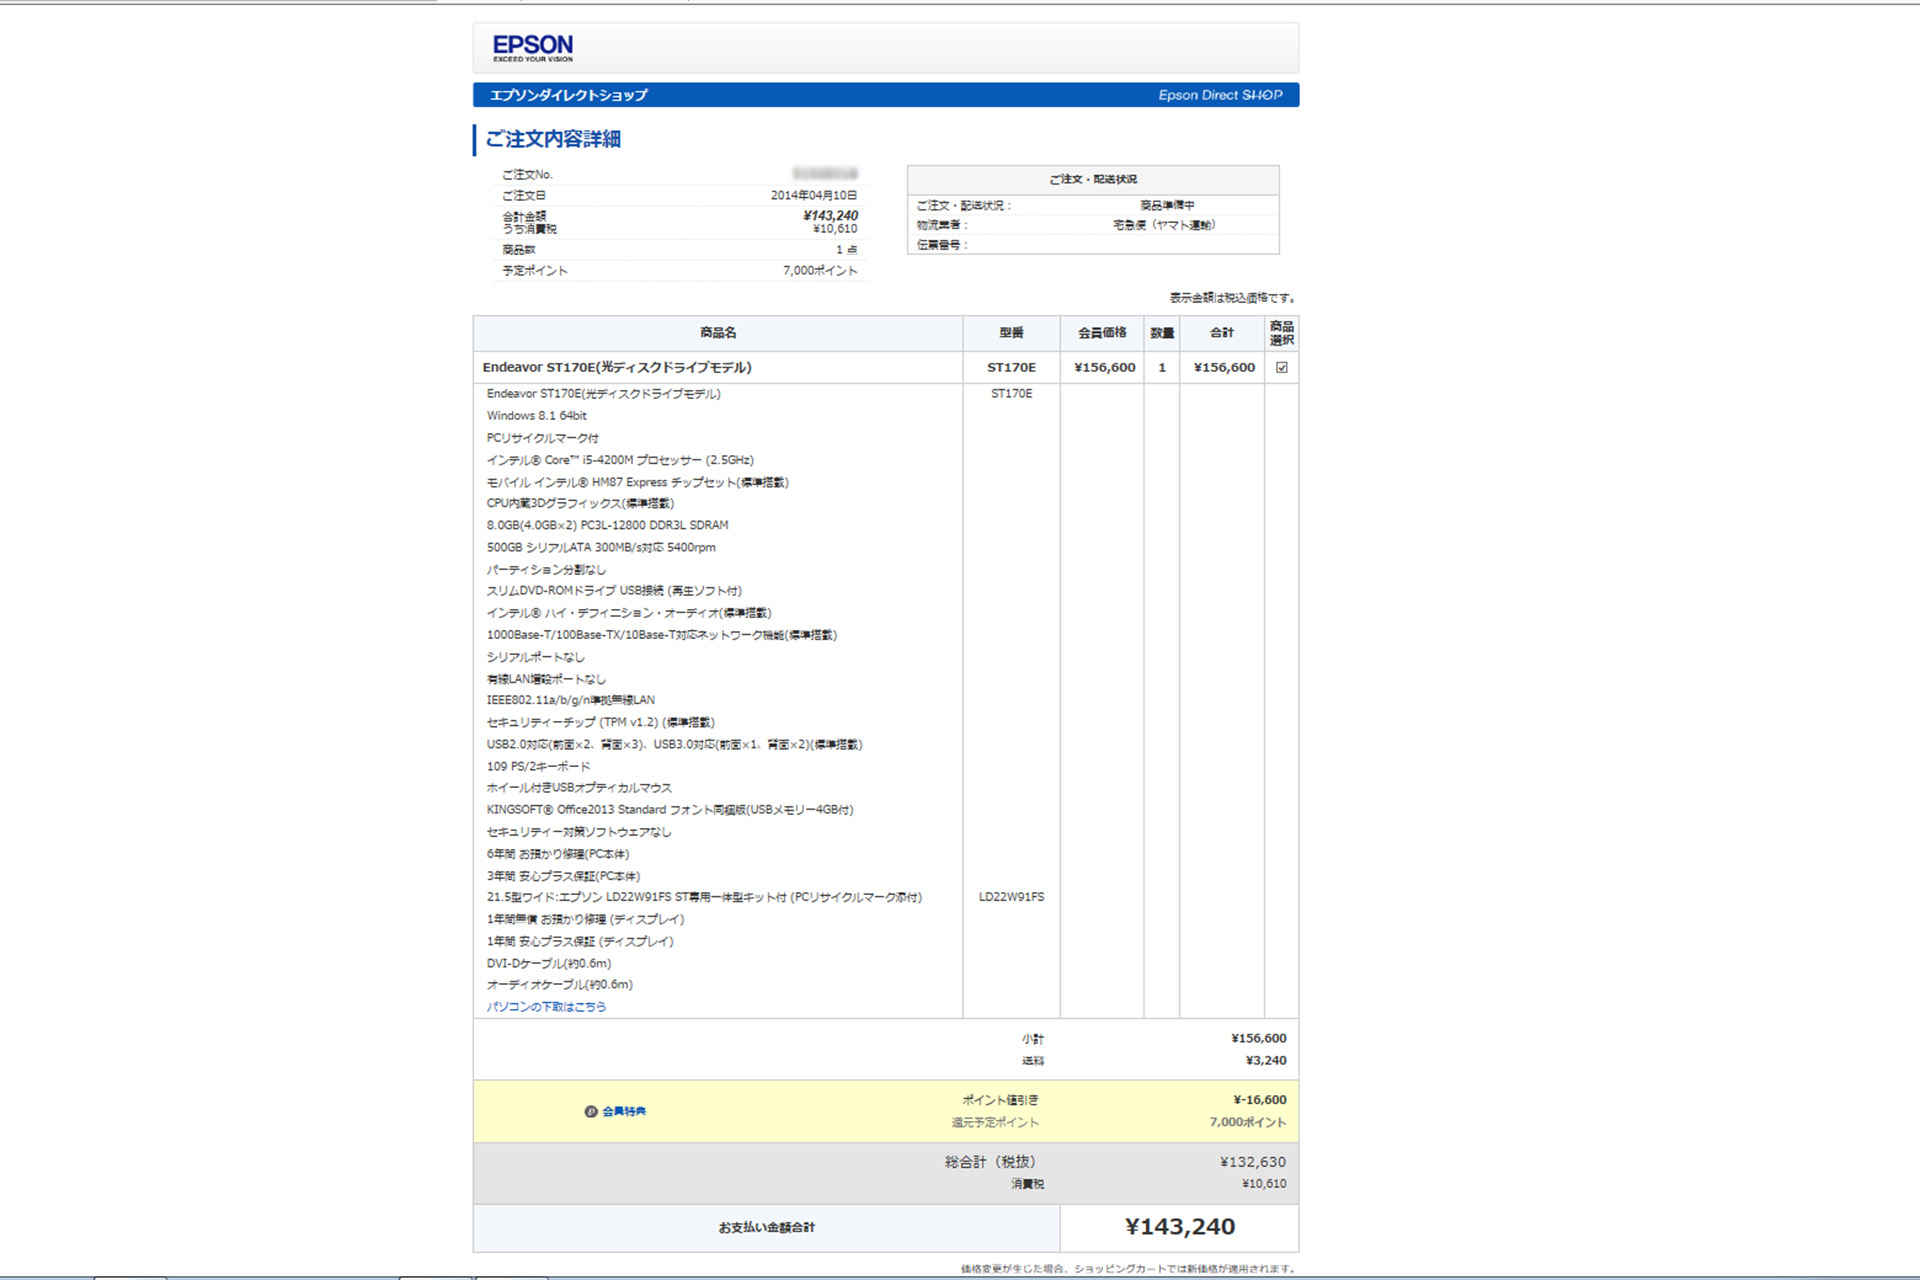Click the 表示金額は税込価格です note
Viewport: 1920px width, 1280px height.
(1232, 298)
